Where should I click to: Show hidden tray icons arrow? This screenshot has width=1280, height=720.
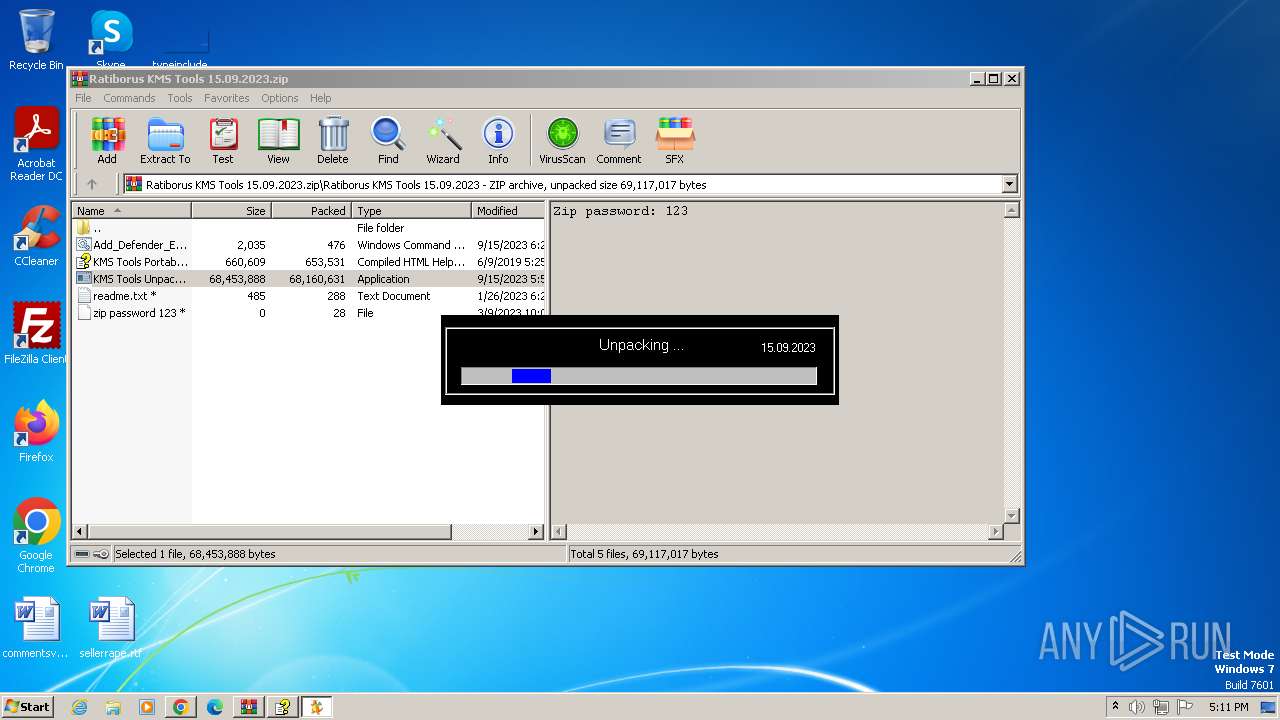(1115, 707)
